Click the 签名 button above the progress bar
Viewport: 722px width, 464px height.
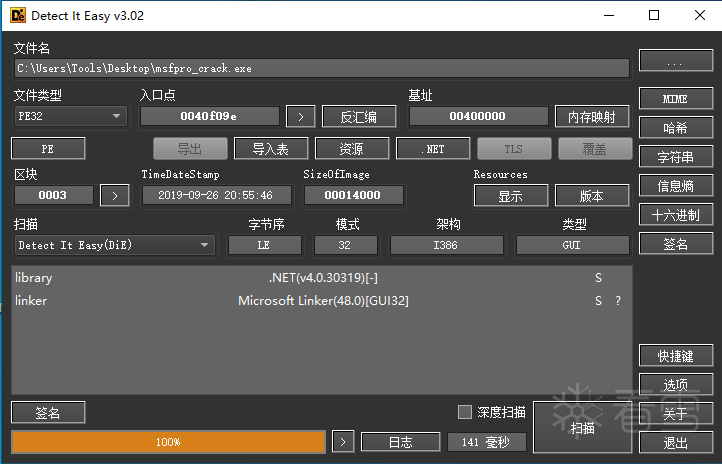[48, 412]
